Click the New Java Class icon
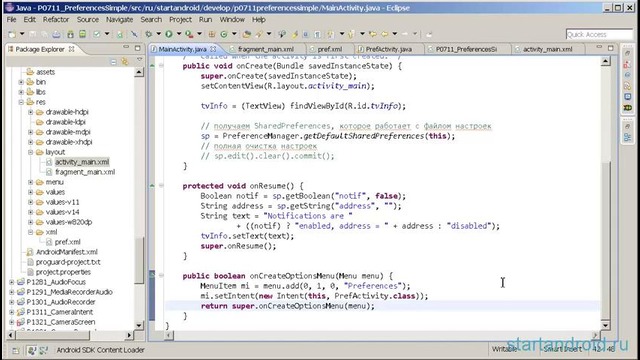Viewport: 640px width, 360px height. tap(224, 34)
